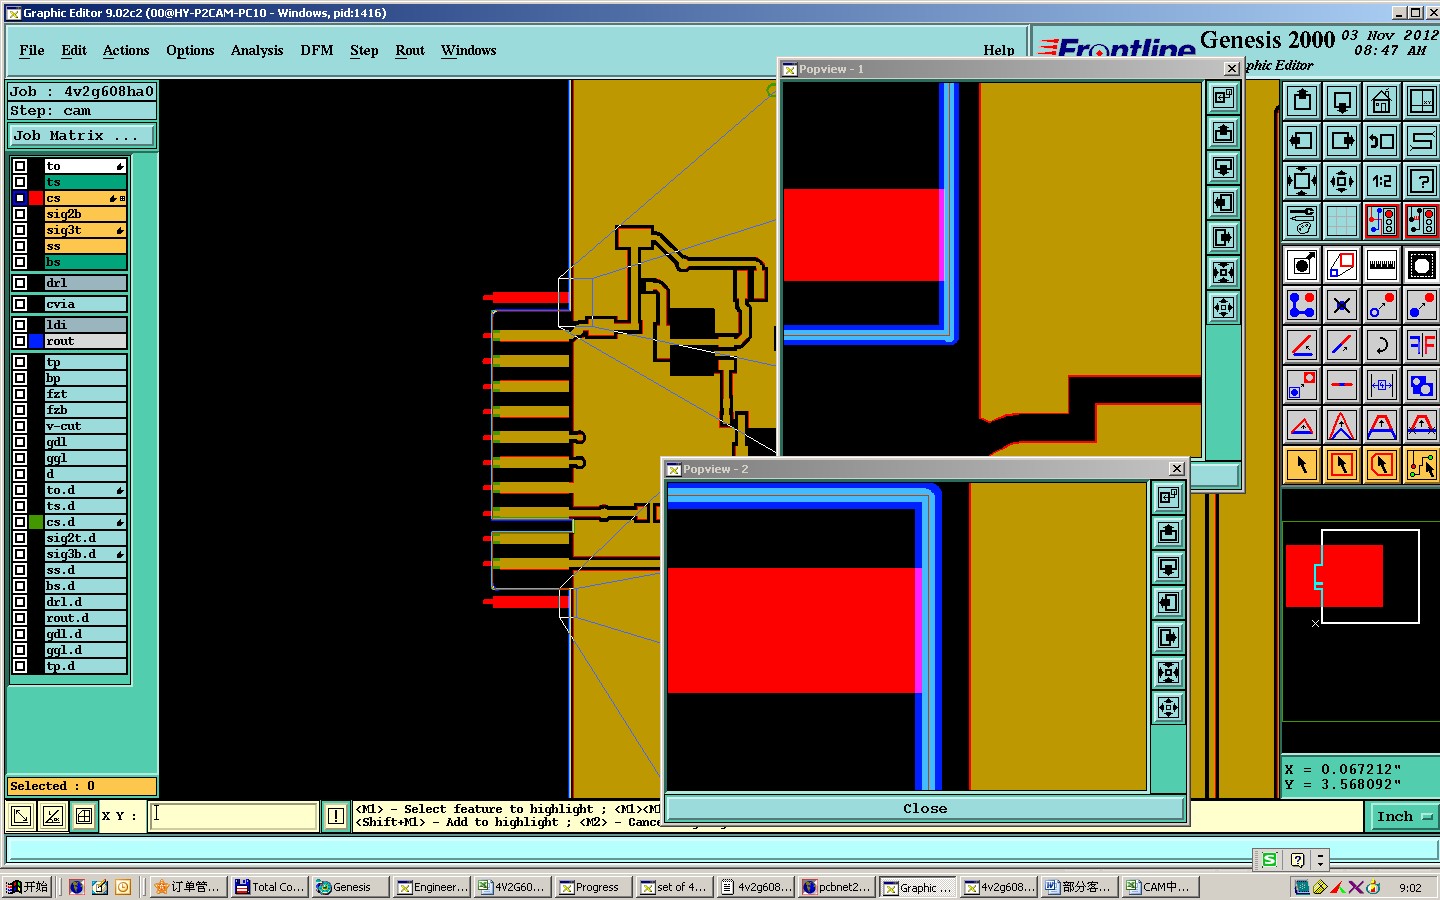Click the zoom out (arrows inward) icon

pyautogui.click(x=1342, y=180)
